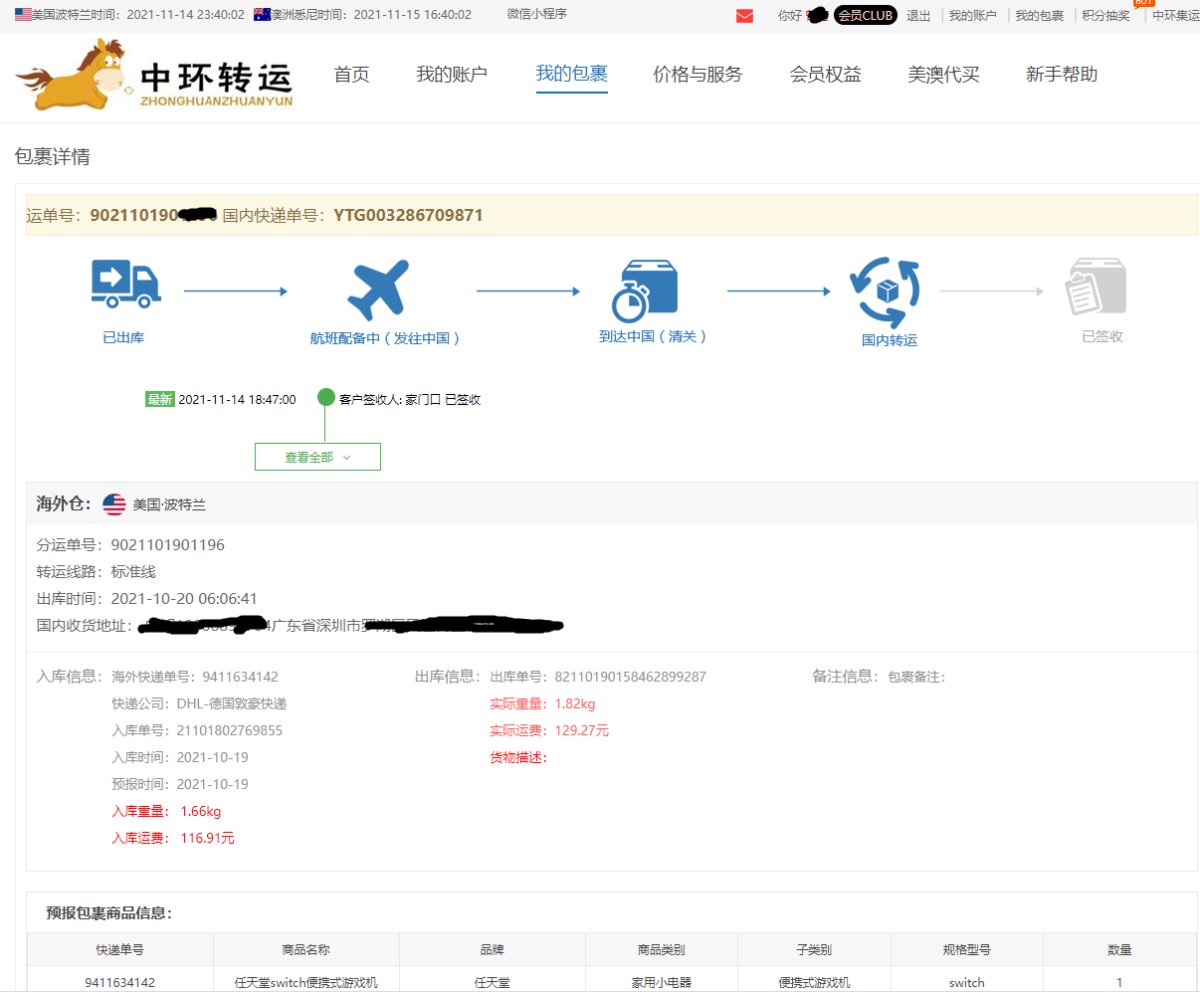The height and width of the screenshot is (993, 1200).
Task: Open 新手帮助 menu
Action: tap(1062, 74)
